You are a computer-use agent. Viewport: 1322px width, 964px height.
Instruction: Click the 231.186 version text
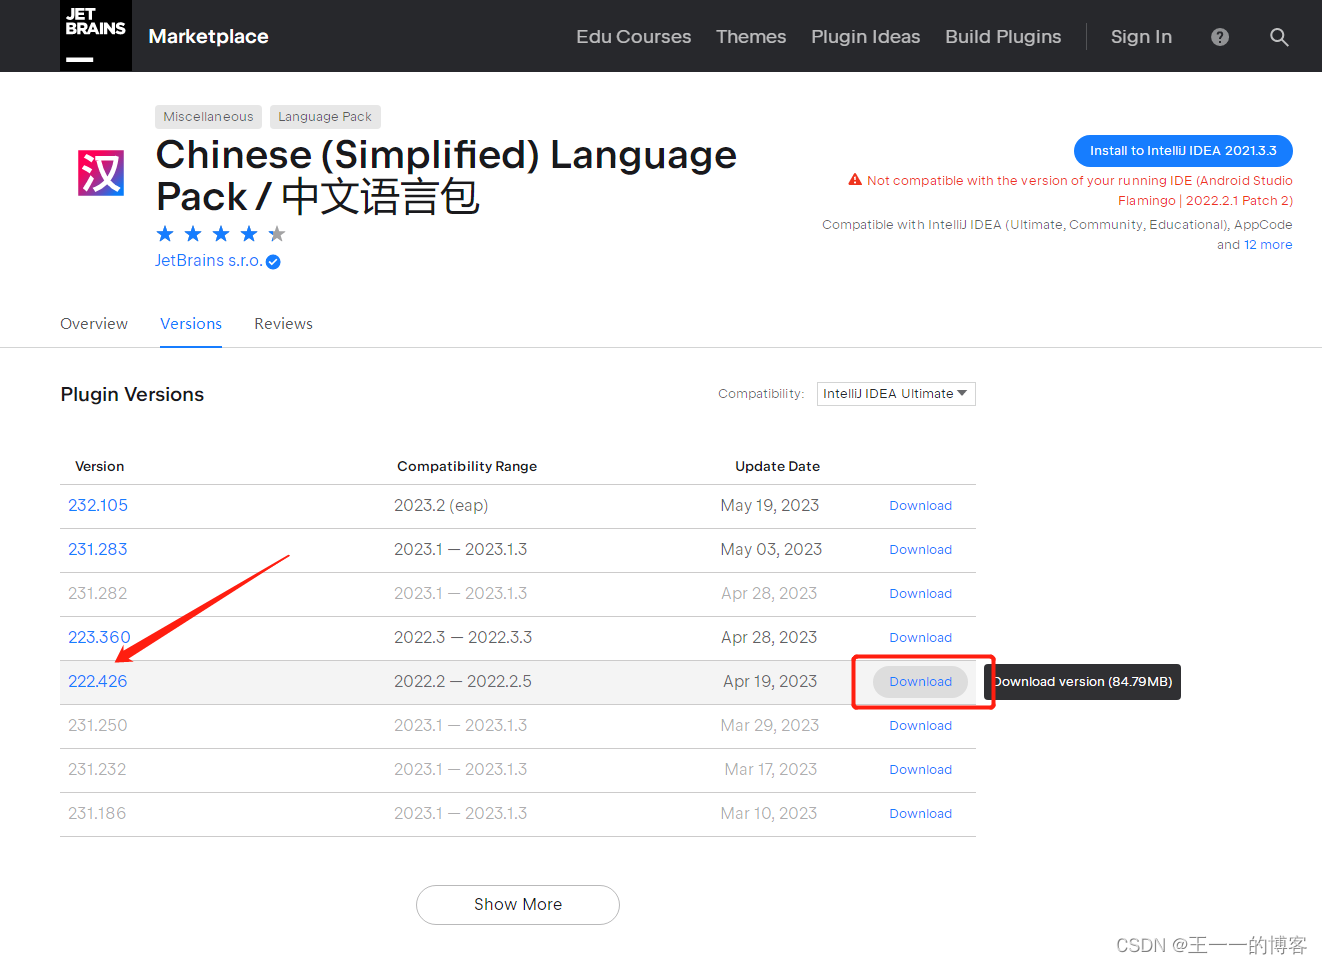point(97,814)
